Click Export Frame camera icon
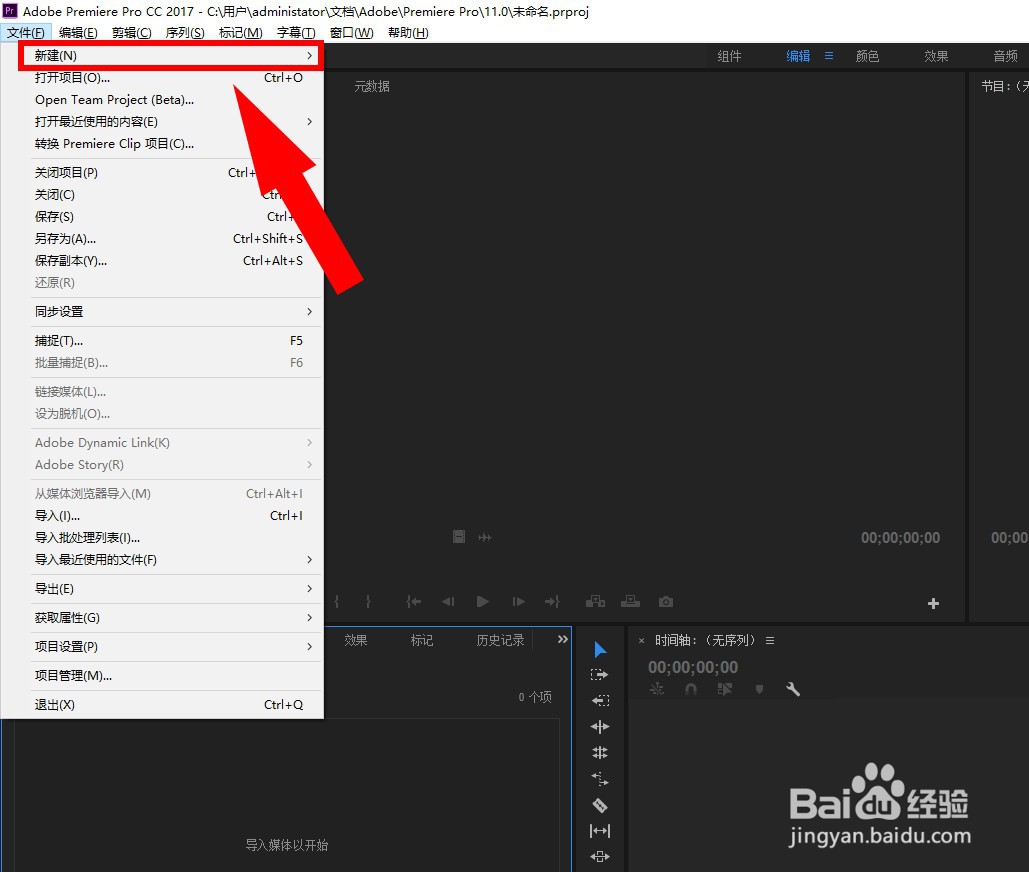 666,602
